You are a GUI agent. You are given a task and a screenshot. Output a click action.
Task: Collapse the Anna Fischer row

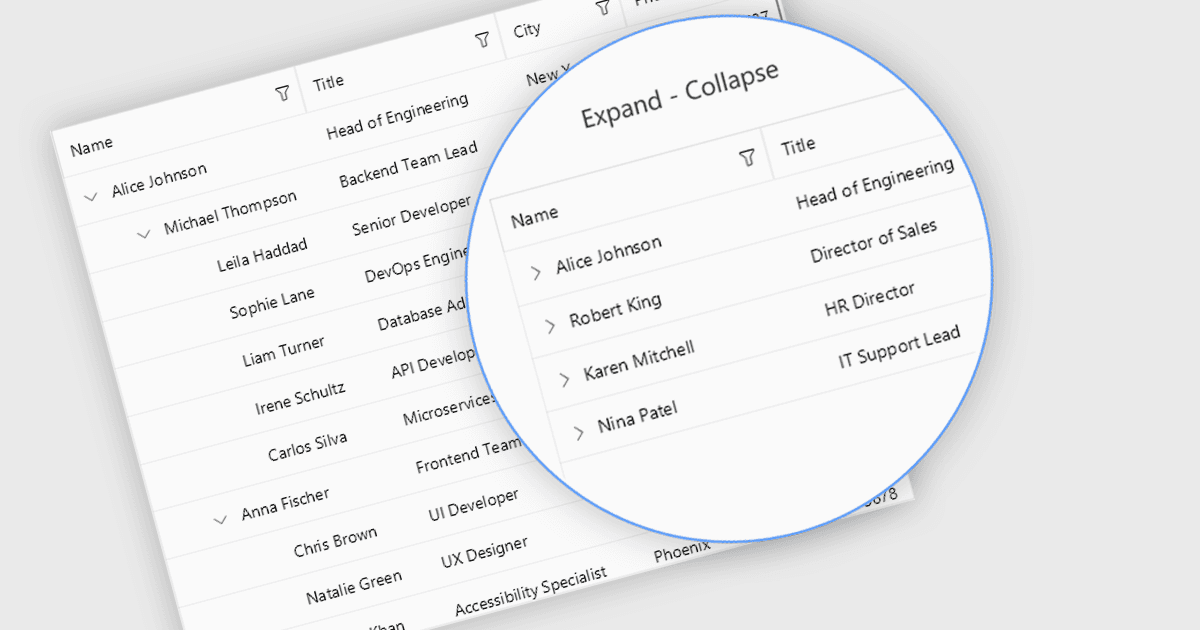(x=220, y=519)
